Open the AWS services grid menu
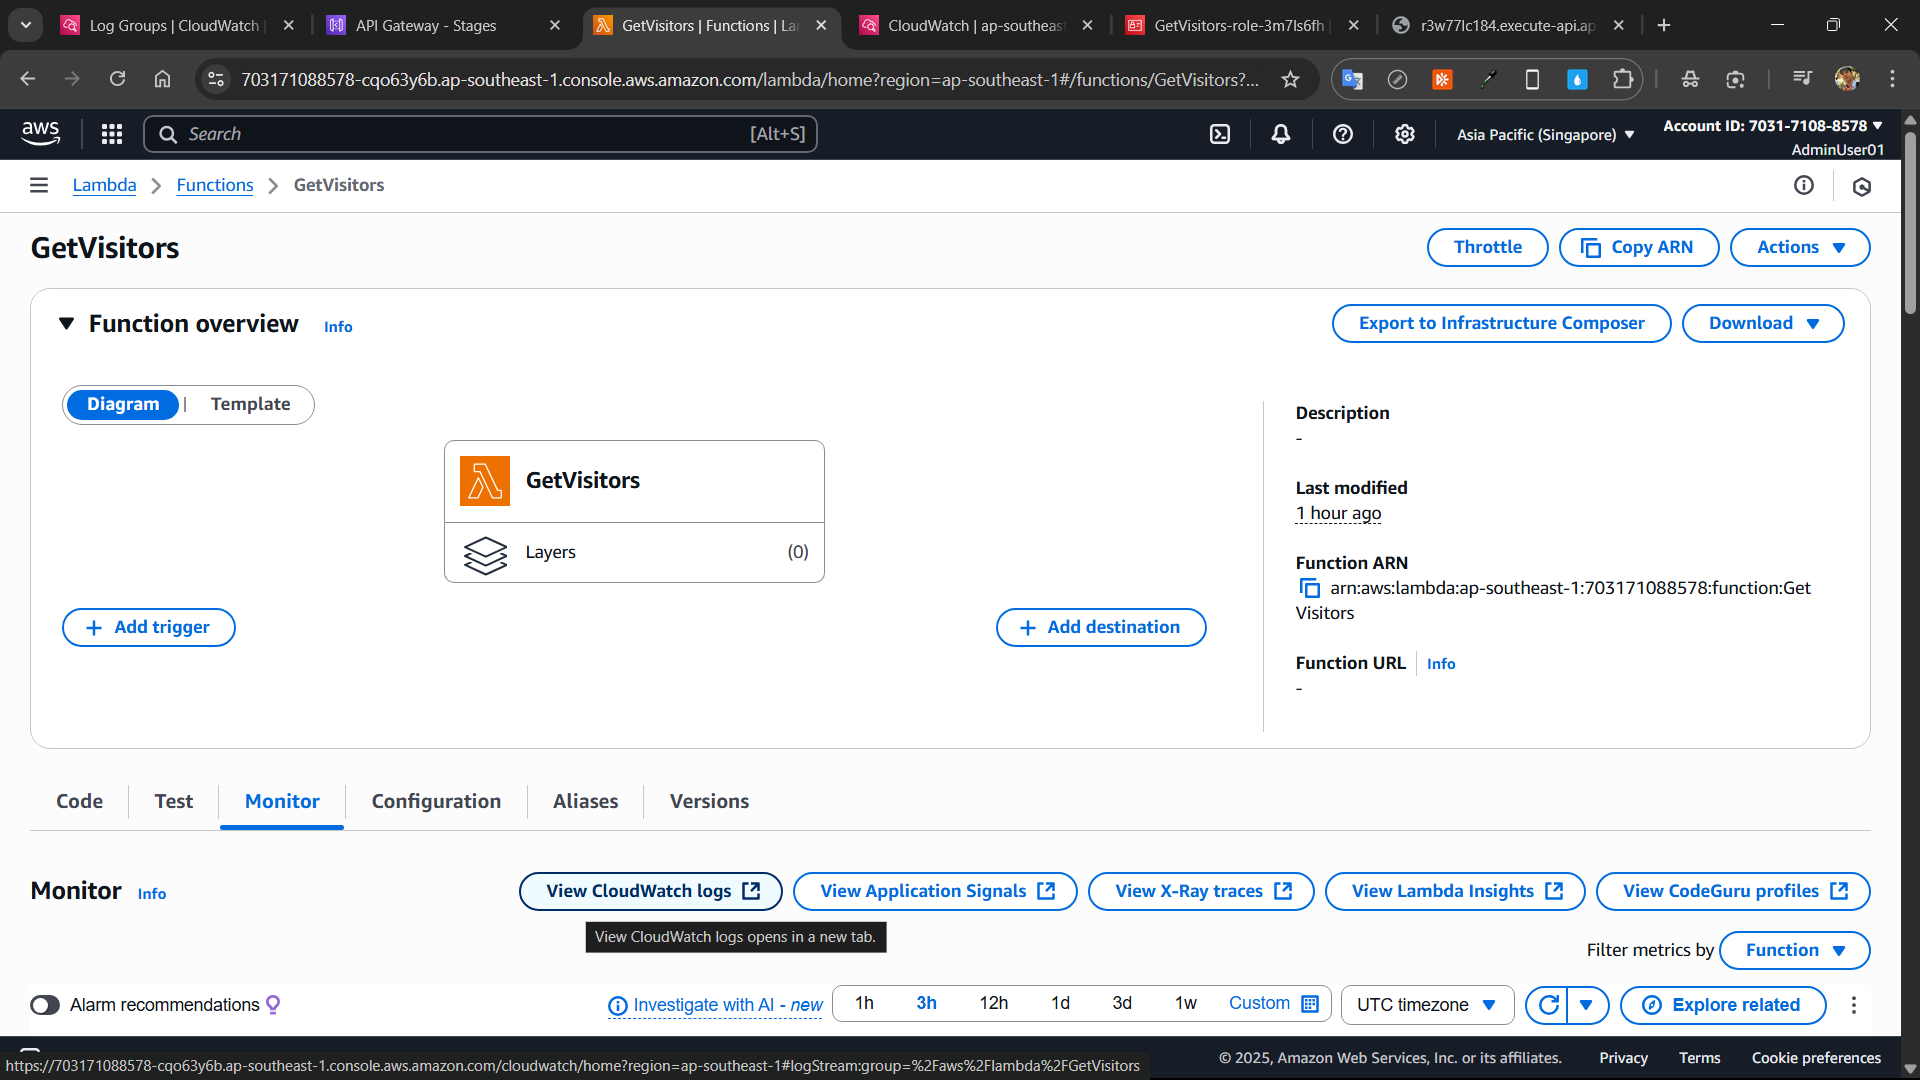The width and height of the screenshot is (1920, 1080). (x=112, y=134)
